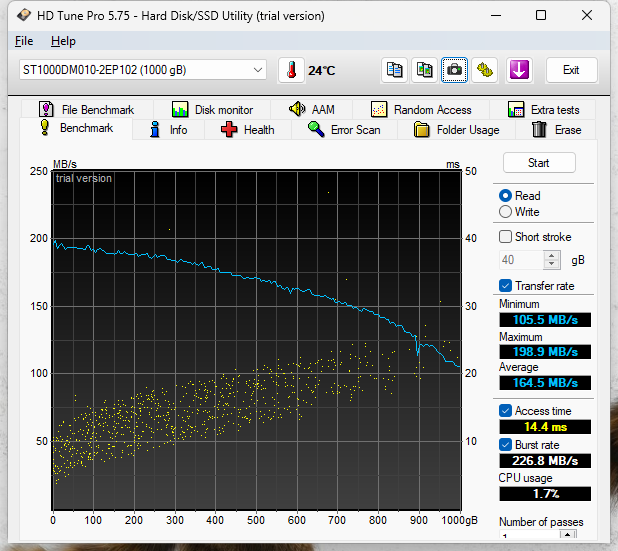Uncheck the Access time checkbox

tap(505, 411)
